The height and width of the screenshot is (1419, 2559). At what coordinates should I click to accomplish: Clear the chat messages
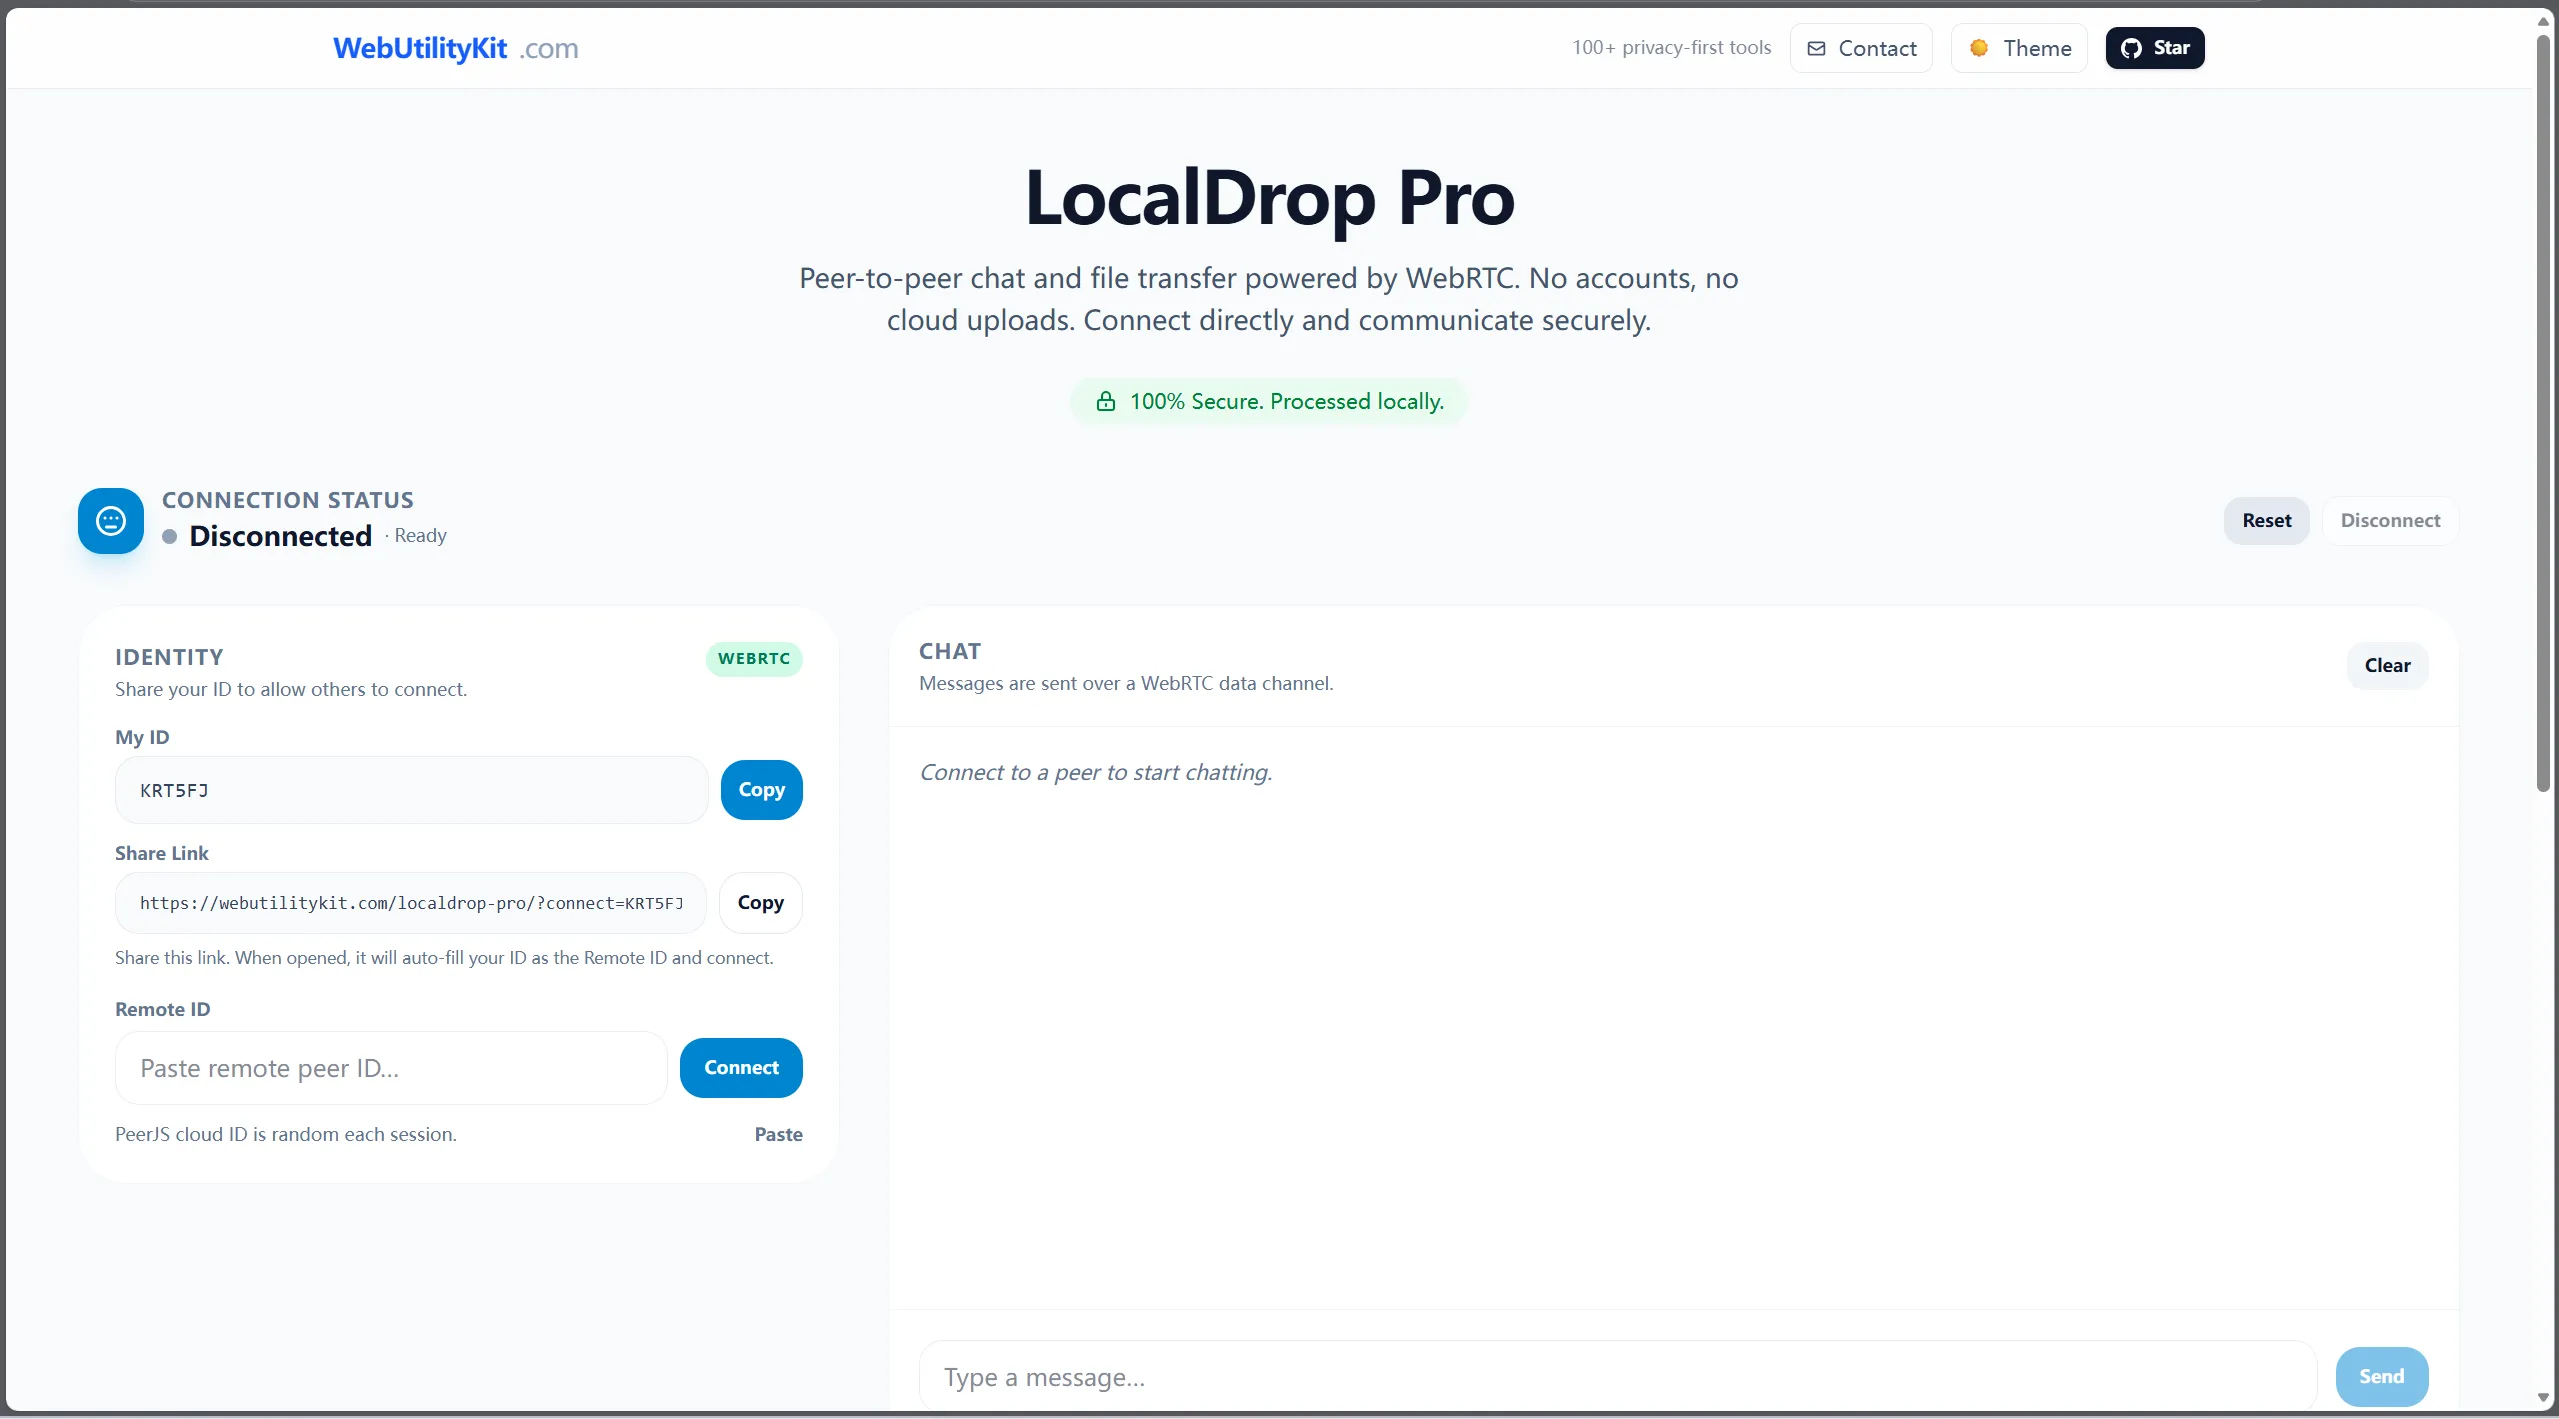pos(2386,665)
